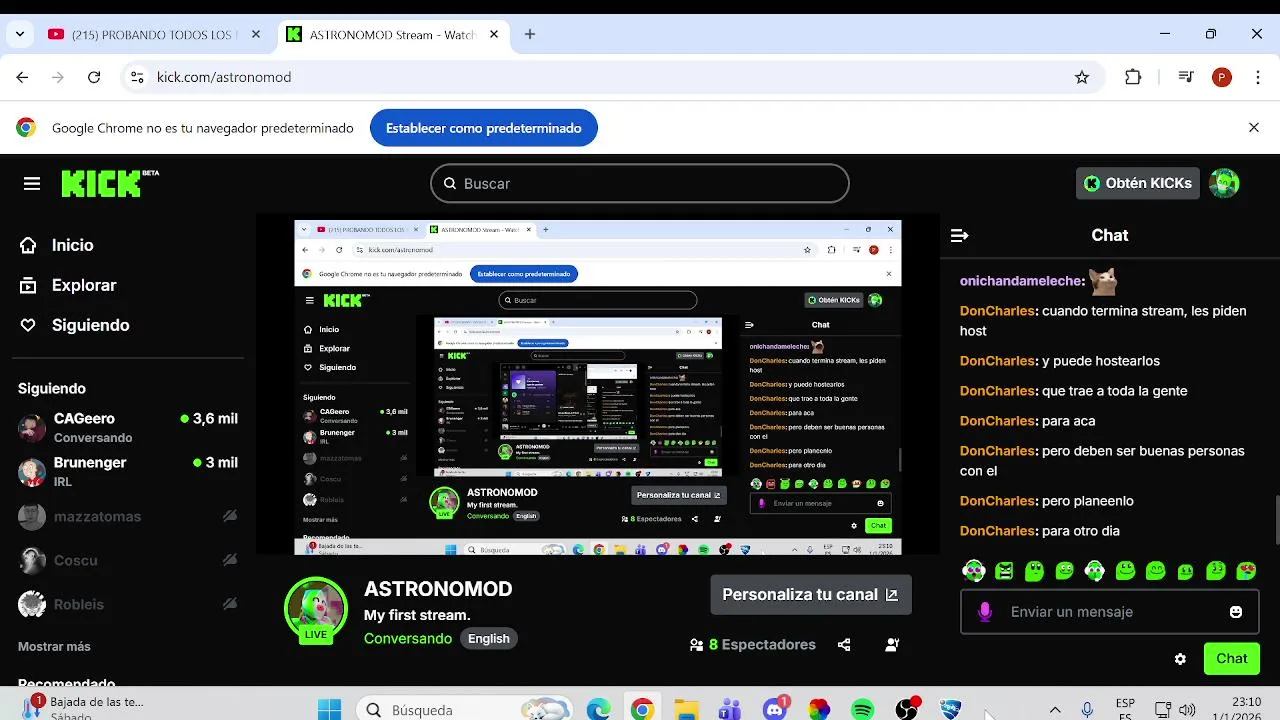
Task: View site information icon in address bar
Action: point(137,77)
